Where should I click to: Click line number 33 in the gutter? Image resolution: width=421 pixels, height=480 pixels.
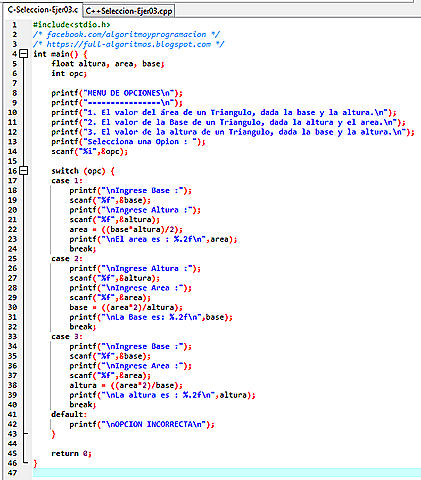(12, 337)
